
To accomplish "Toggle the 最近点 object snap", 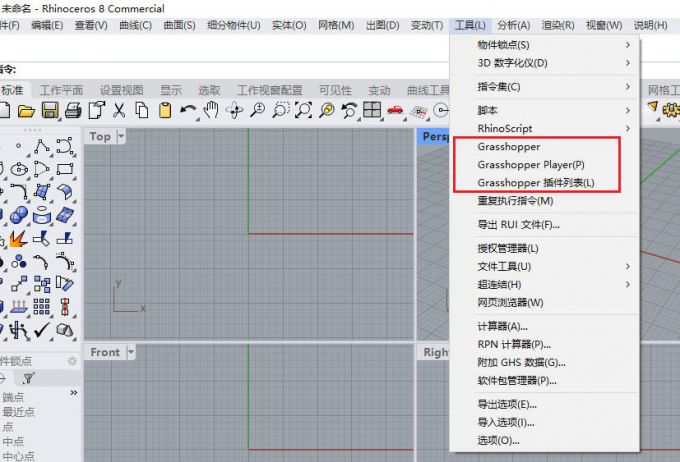I will tap(18, 412).
